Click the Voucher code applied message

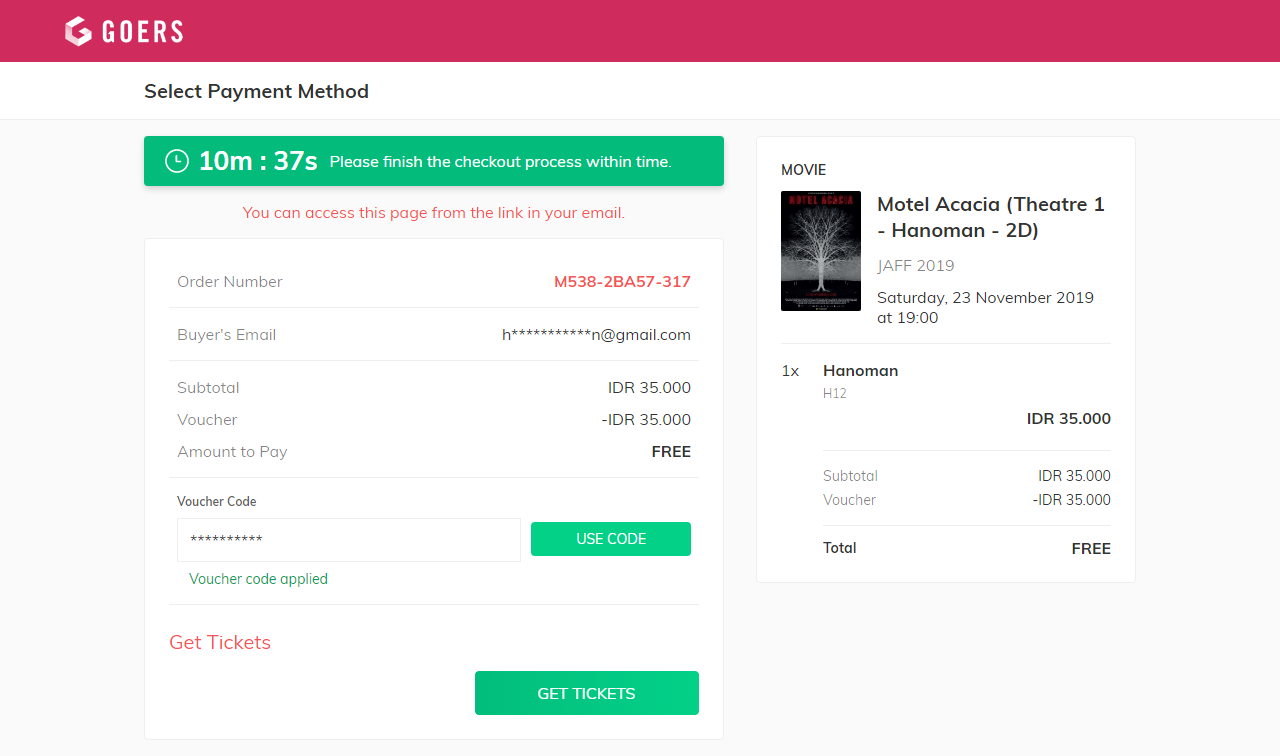click(258, 579)
